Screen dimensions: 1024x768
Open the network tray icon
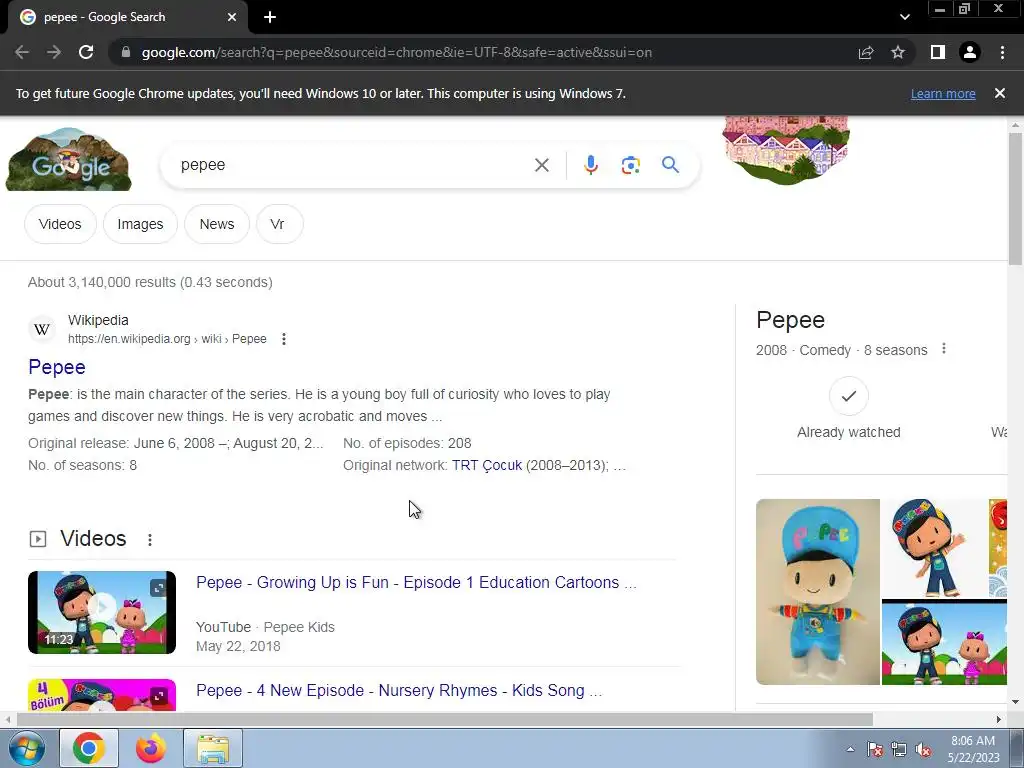(x=899, y=749)
